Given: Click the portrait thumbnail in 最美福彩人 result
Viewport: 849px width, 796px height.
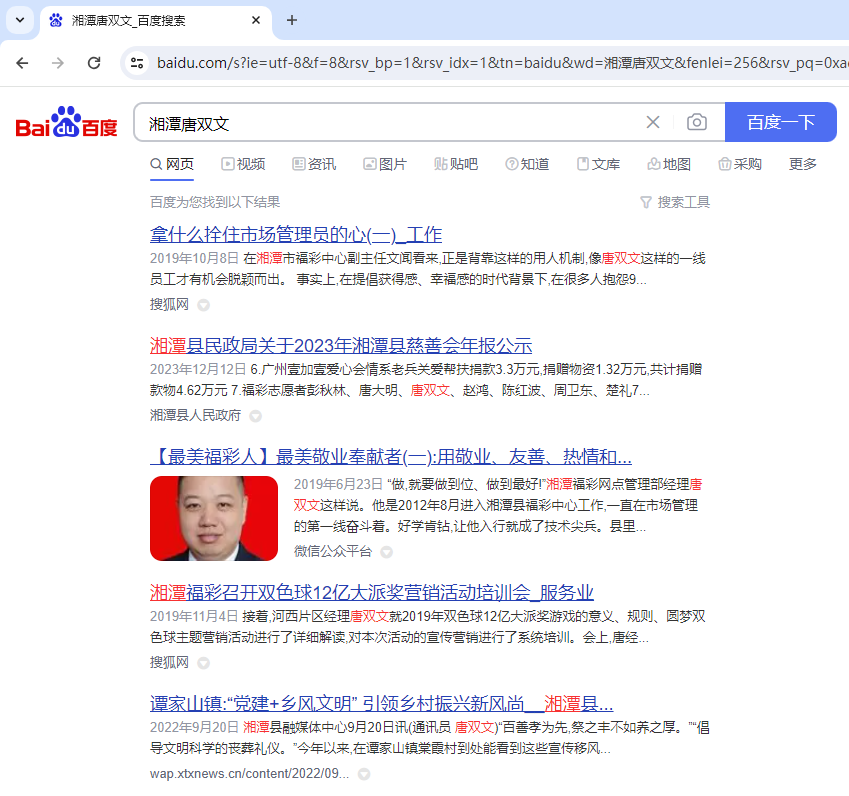Looking at the screenshot, I should point(214,518).
